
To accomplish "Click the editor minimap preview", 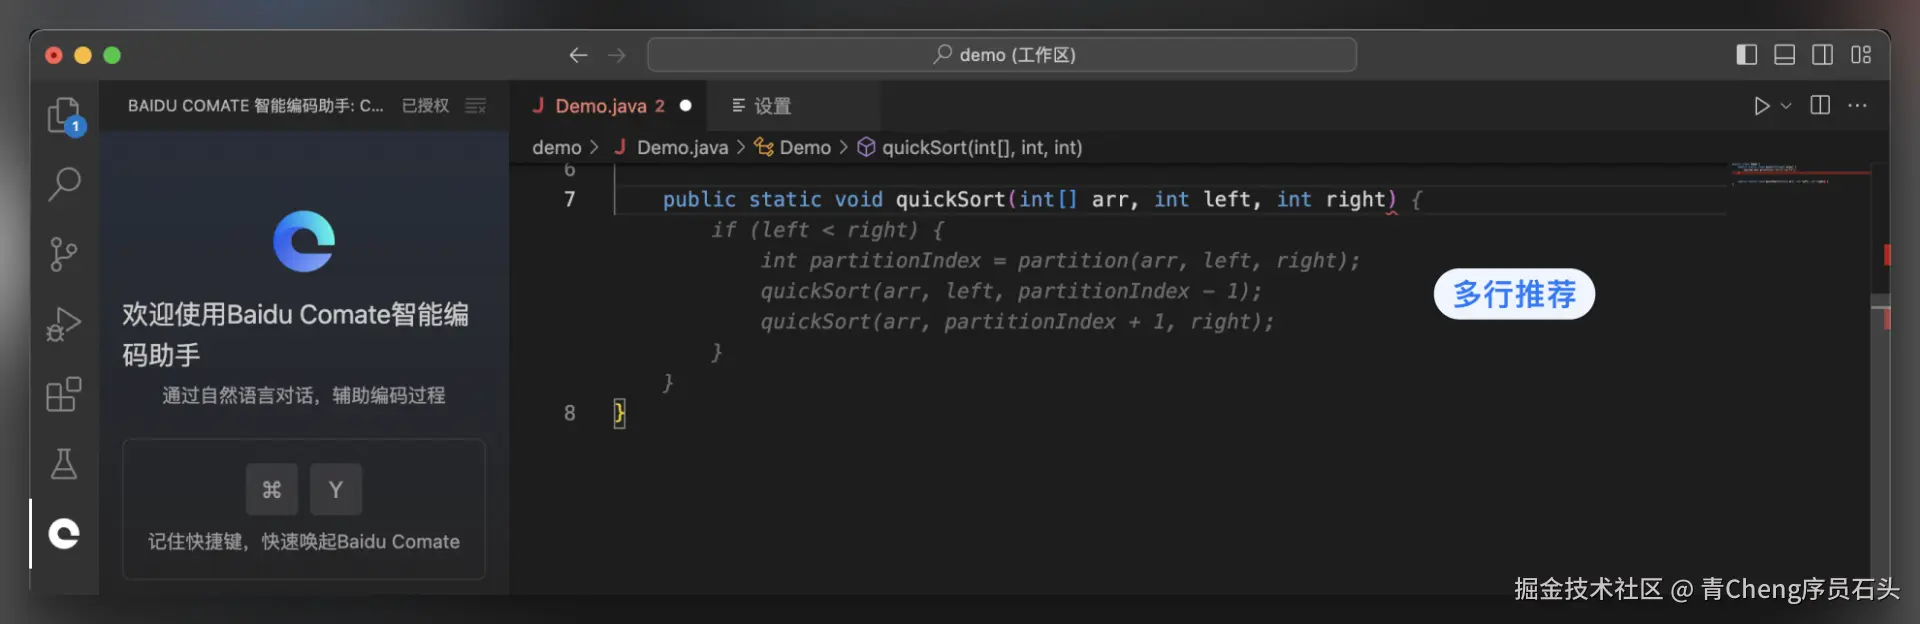I will (1800, 174).
